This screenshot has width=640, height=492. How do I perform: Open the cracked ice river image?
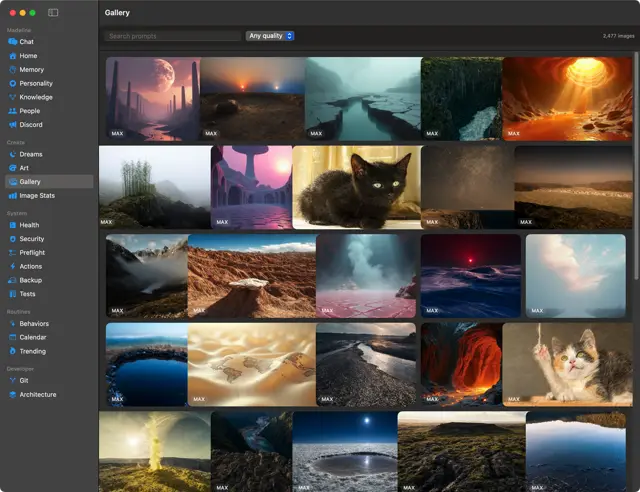364,99
